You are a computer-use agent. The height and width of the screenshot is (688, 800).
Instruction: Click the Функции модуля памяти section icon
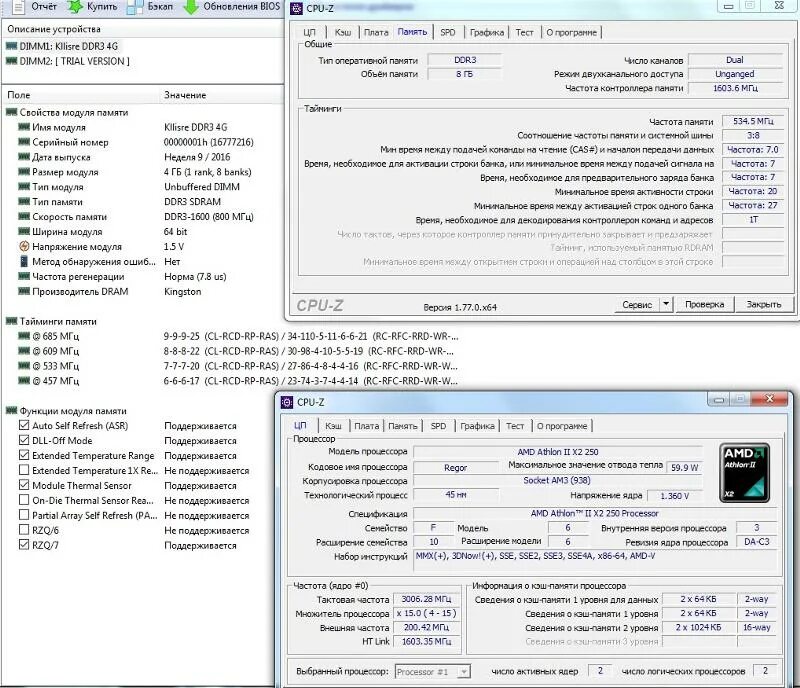[11, 410]
